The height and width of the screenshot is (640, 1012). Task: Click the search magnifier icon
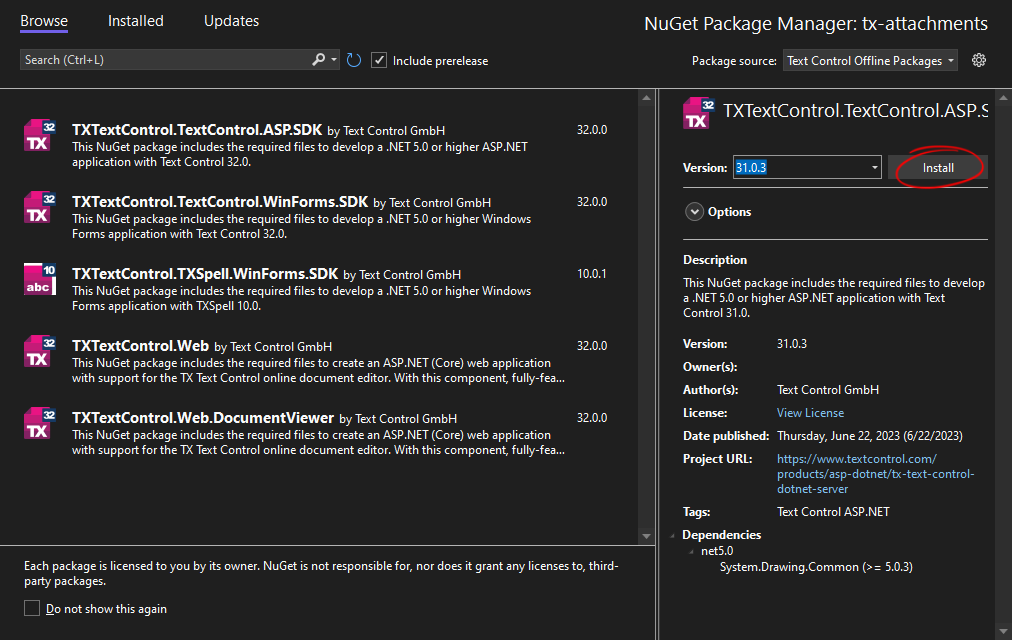(x=319, y=60)
